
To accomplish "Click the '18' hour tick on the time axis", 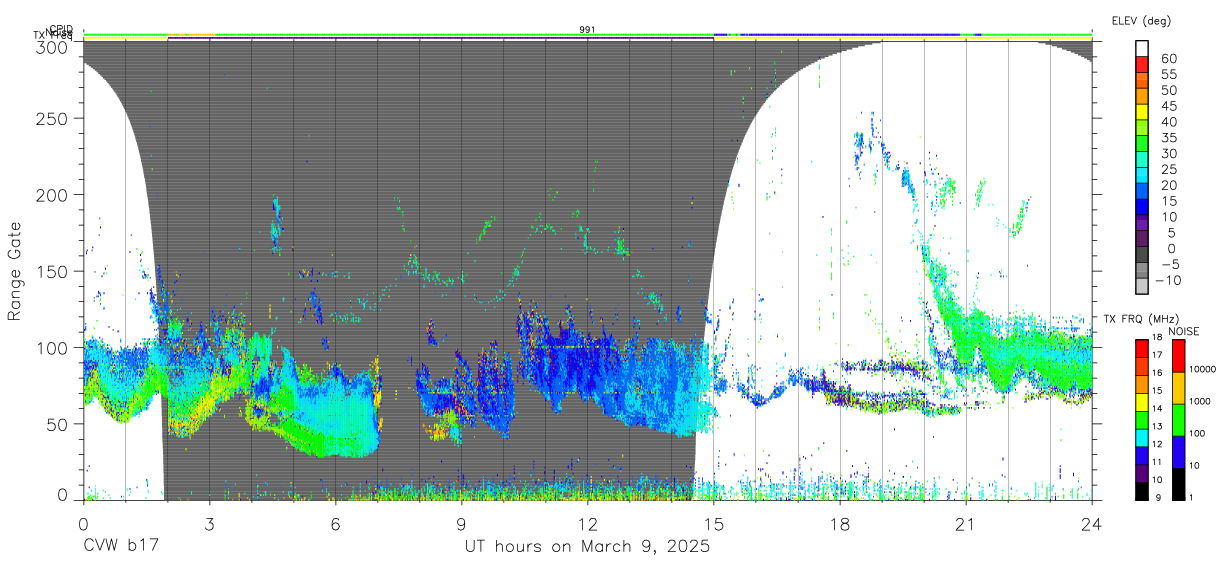I will [839, 523].
